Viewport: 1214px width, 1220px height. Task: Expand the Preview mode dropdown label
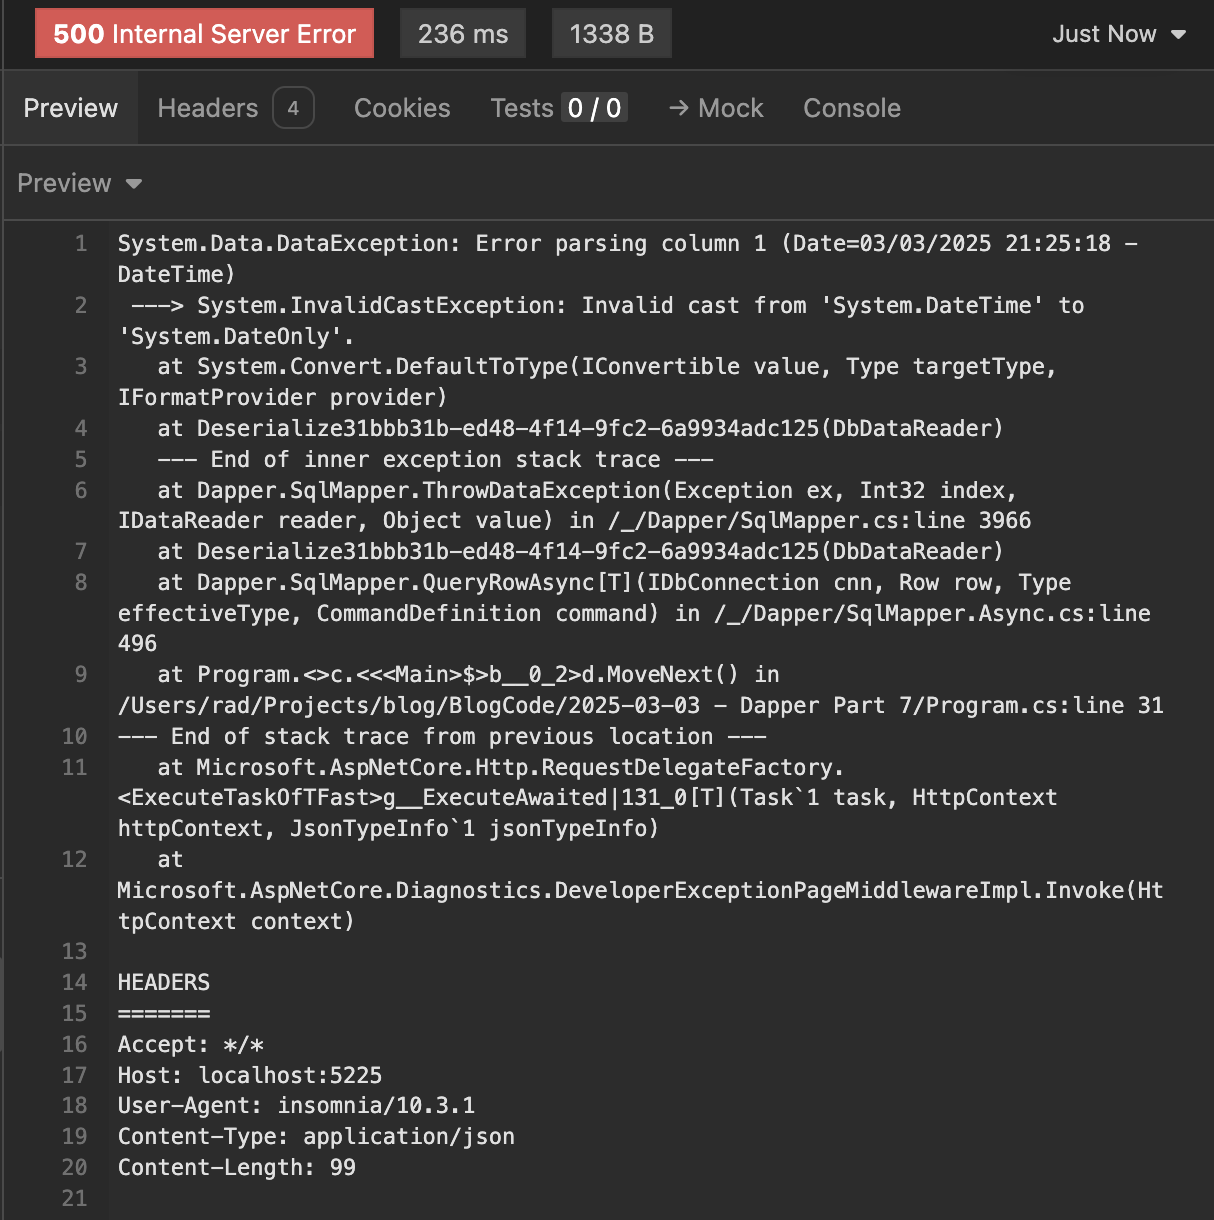tap(64, 183)
